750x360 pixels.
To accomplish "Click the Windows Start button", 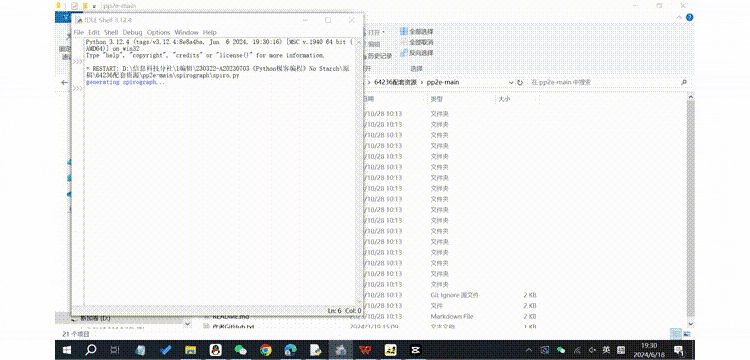I will pos(66,350).
